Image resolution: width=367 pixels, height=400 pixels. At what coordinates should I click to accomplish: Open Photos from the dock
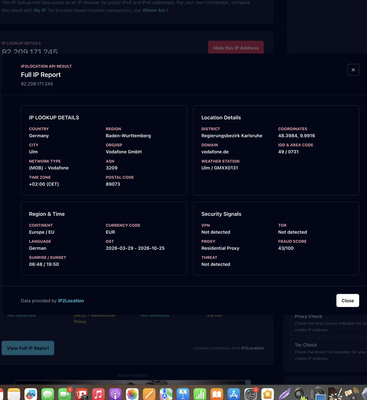132,394
